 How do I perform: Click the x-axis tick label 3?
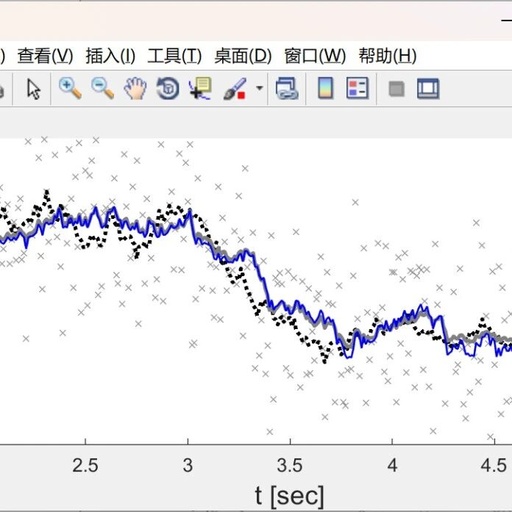(188, 466)
